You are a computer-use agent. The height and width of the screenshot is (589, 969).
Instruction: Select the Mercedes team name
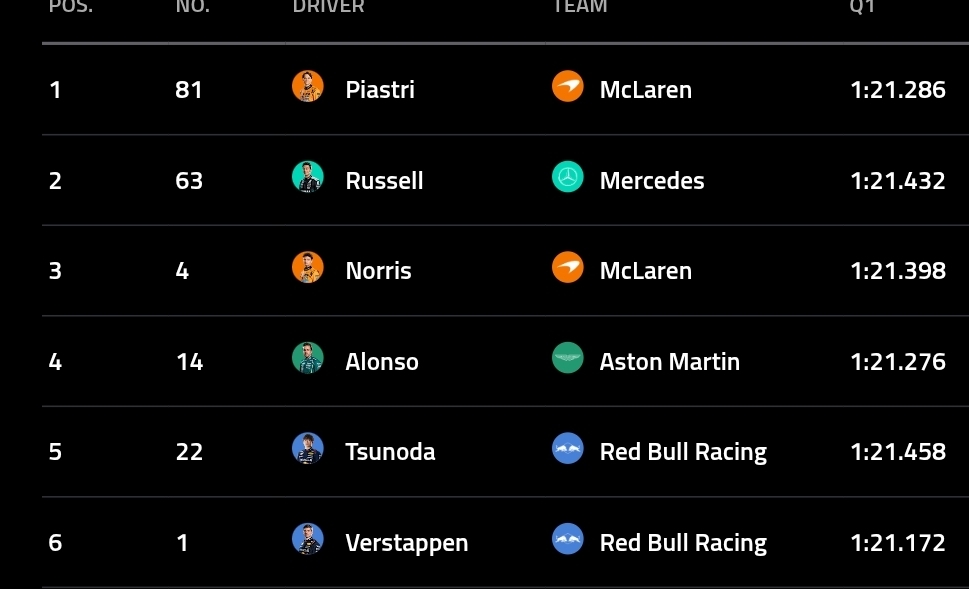pyautogui.click(x=652, y=181)
